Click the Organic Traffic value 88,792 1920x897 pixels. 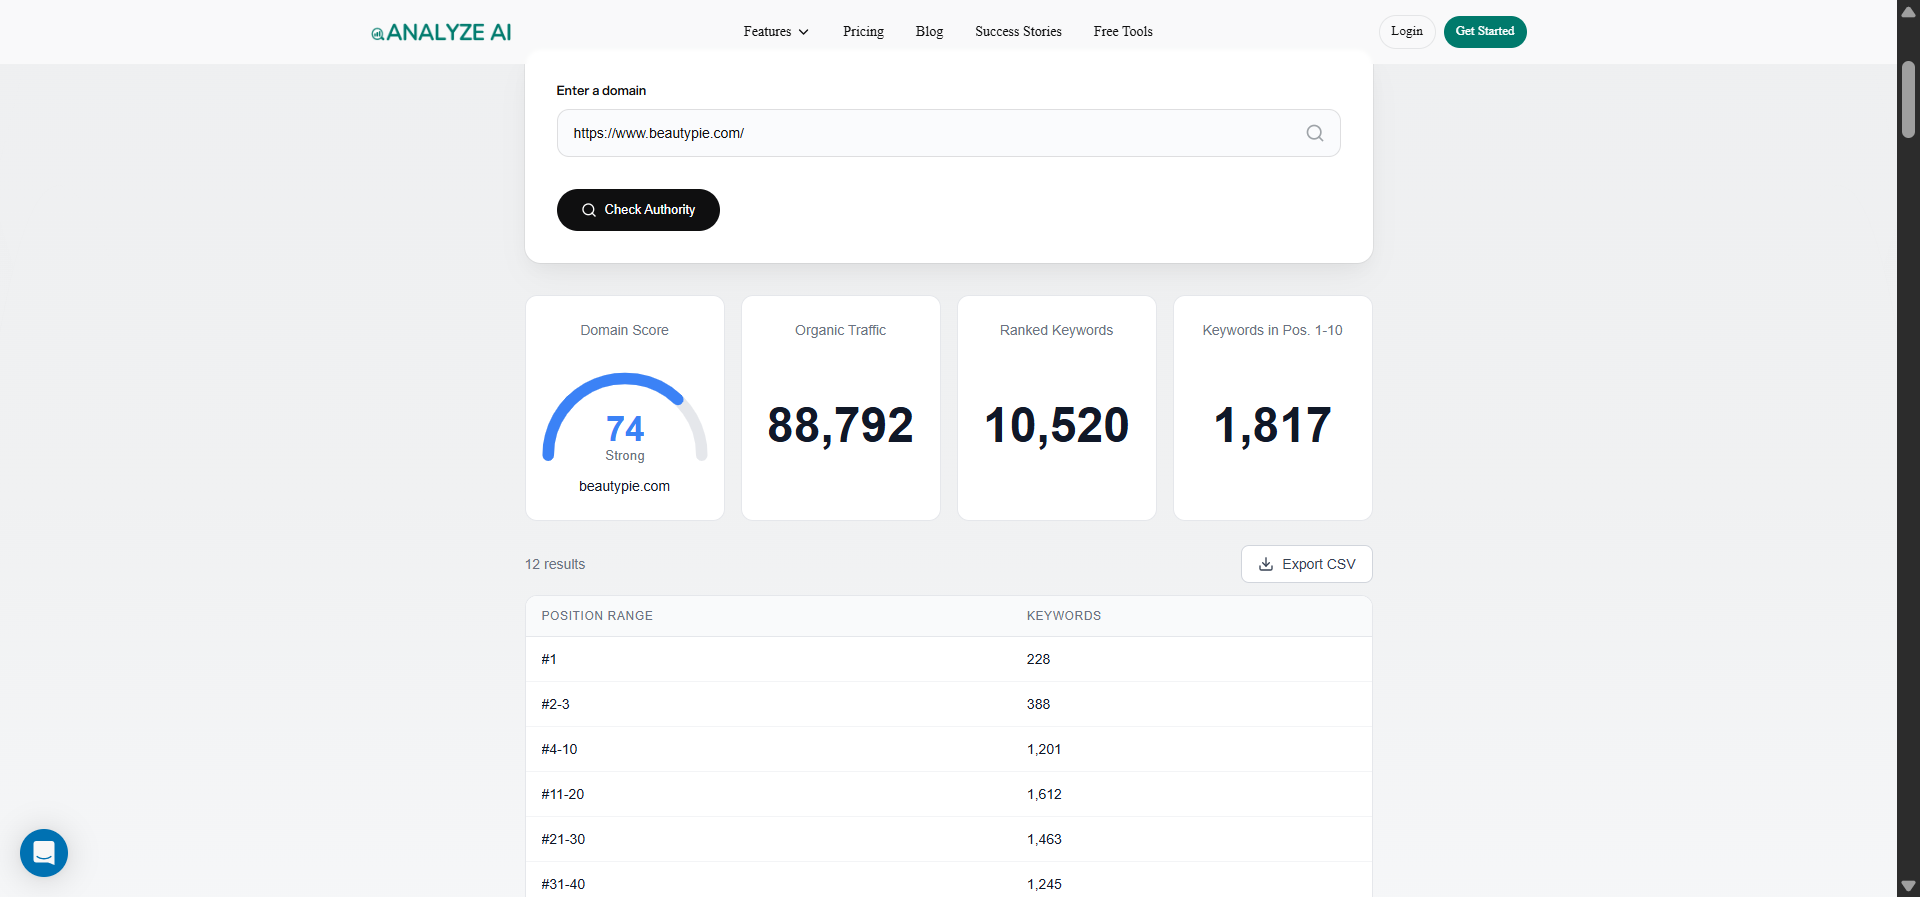point(841,425)
